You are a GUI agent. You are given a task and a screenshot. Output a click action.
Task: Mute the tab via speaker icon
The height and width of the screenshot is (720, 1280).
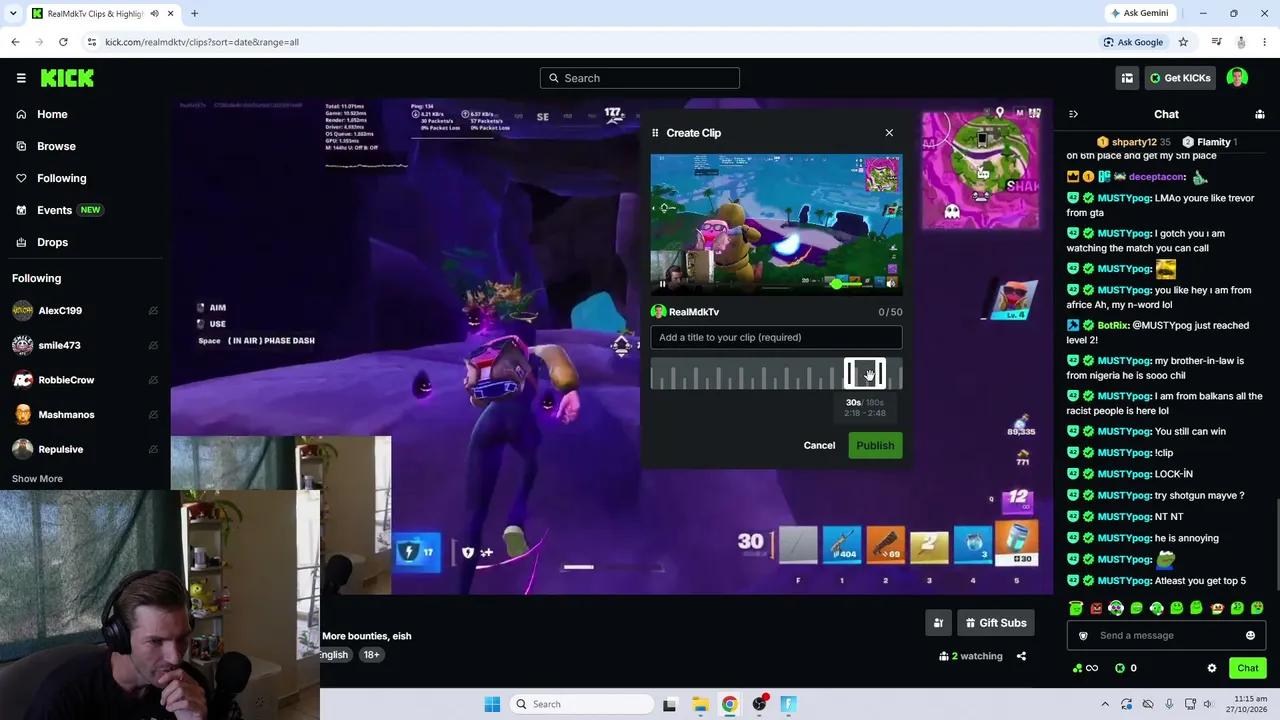155,13
